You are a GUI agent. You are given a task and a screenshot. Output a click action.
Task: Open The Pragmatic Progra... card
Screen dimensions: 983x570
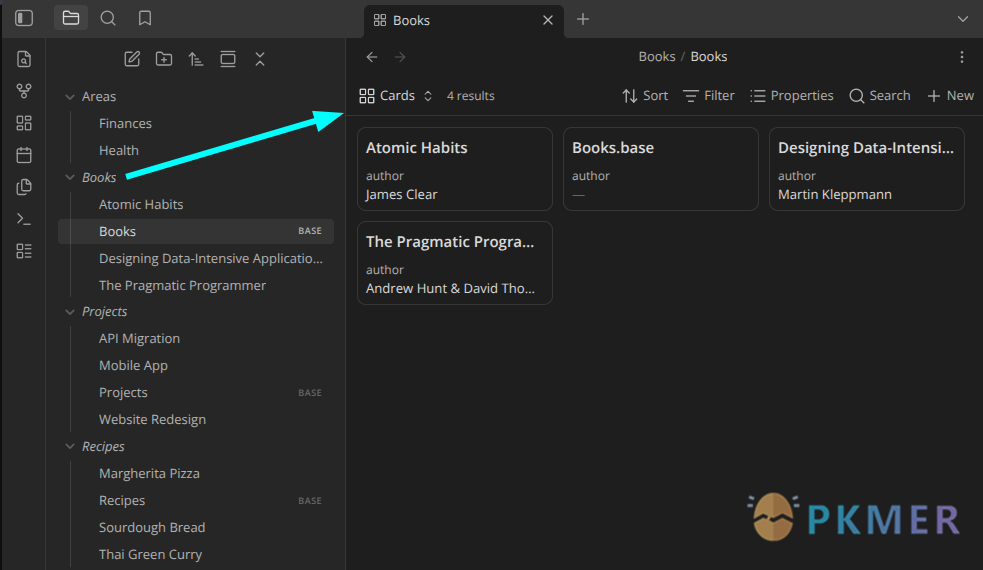pyautogui.click(x=455, y=263)
